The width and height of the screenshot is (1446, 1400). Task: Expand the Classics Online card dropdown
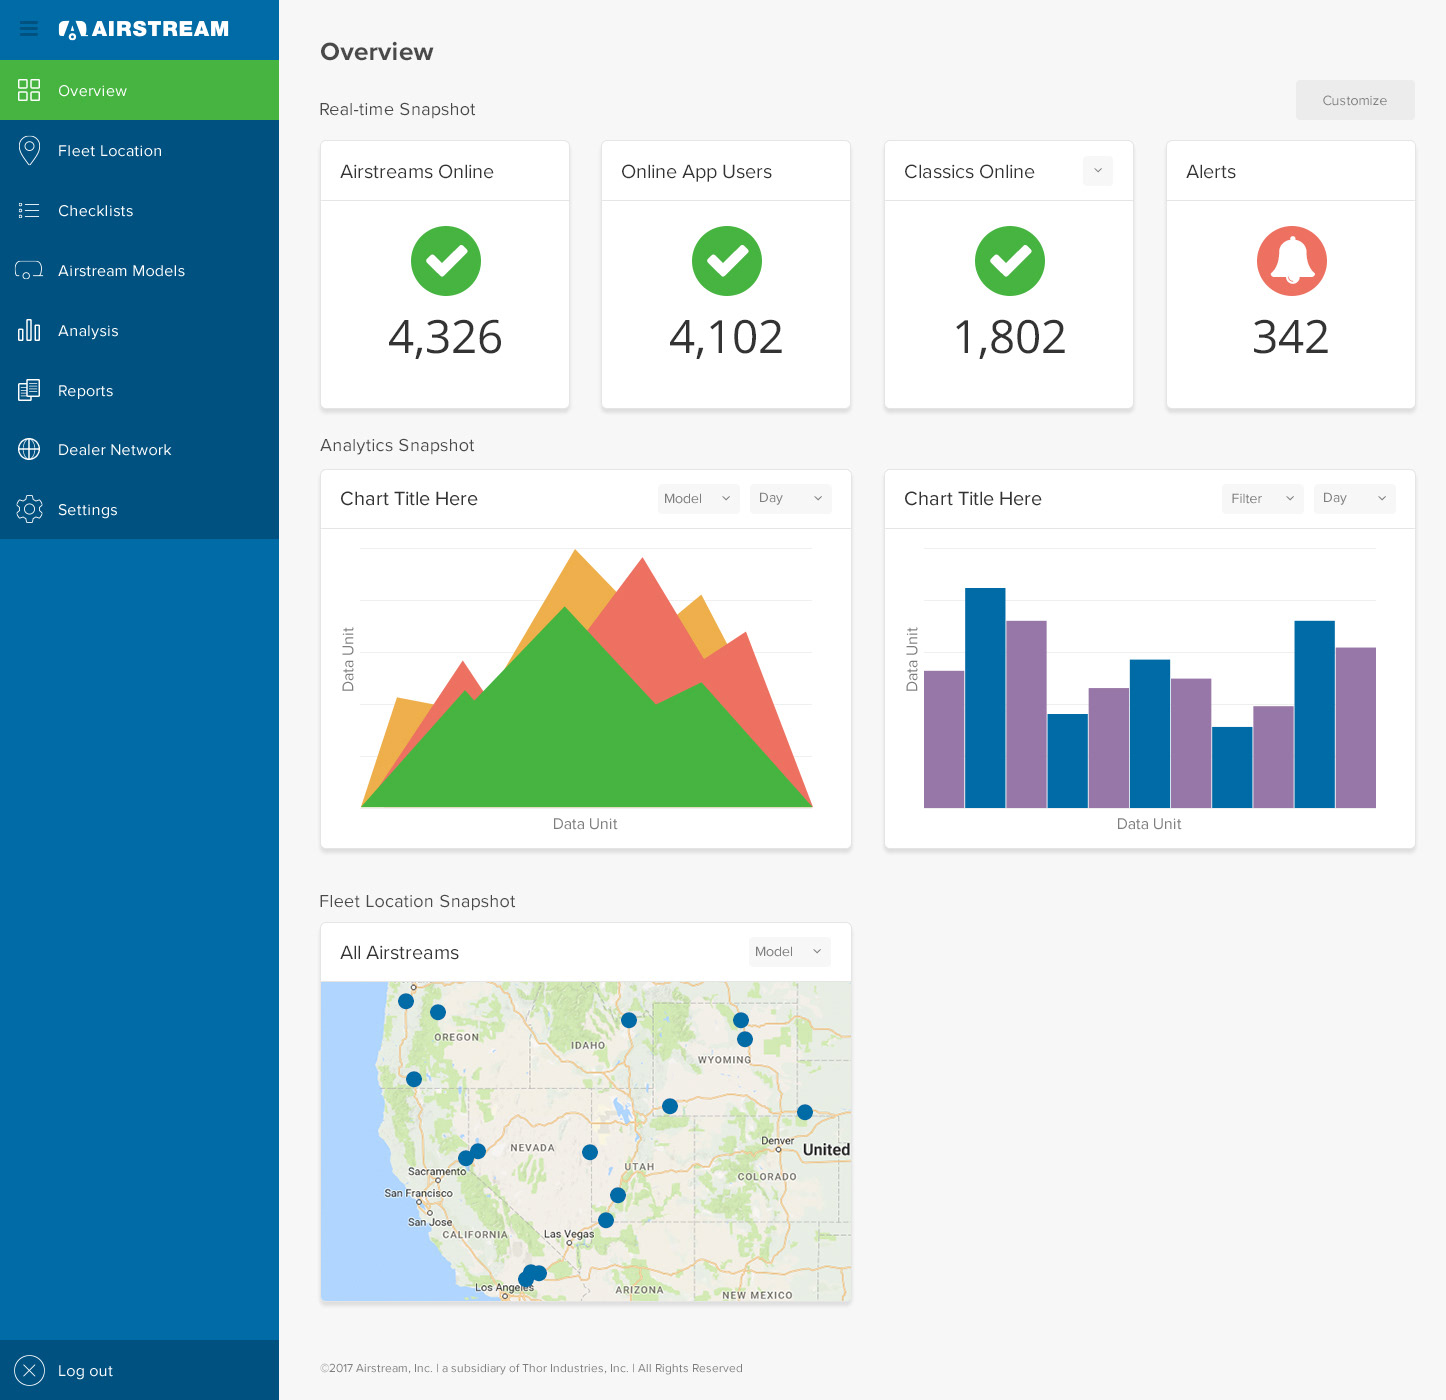[1098, 171]
